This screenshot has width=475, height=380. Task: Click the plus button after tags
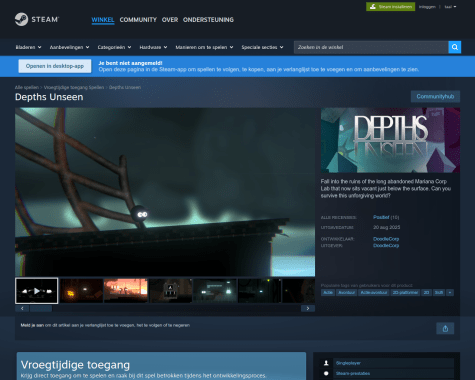[450, 293]
